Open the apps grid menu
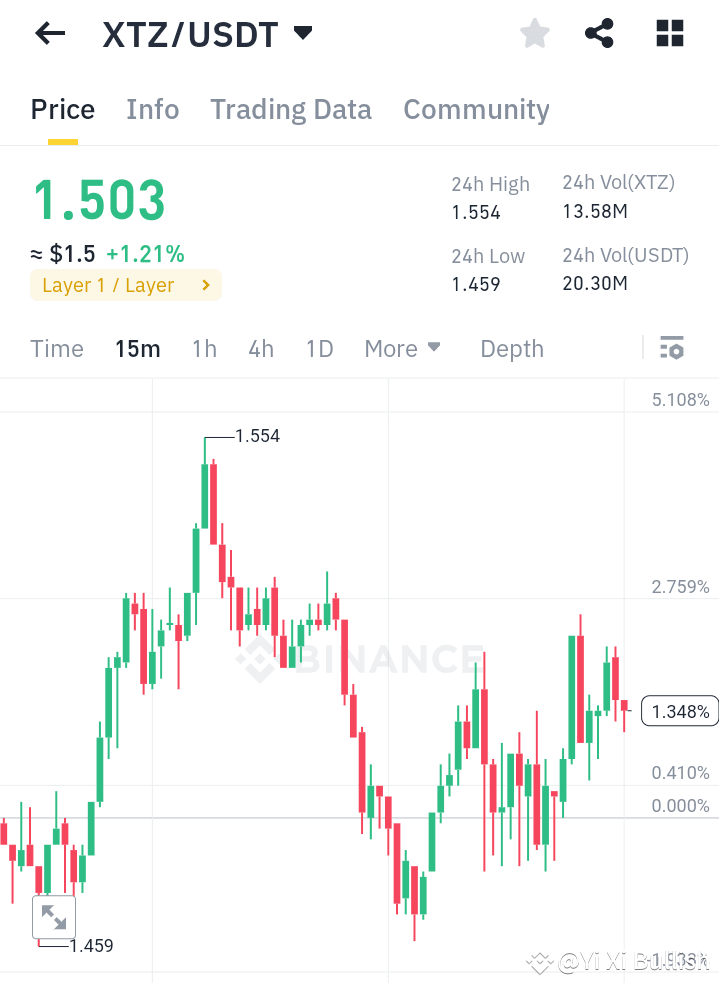 point(668,33)
